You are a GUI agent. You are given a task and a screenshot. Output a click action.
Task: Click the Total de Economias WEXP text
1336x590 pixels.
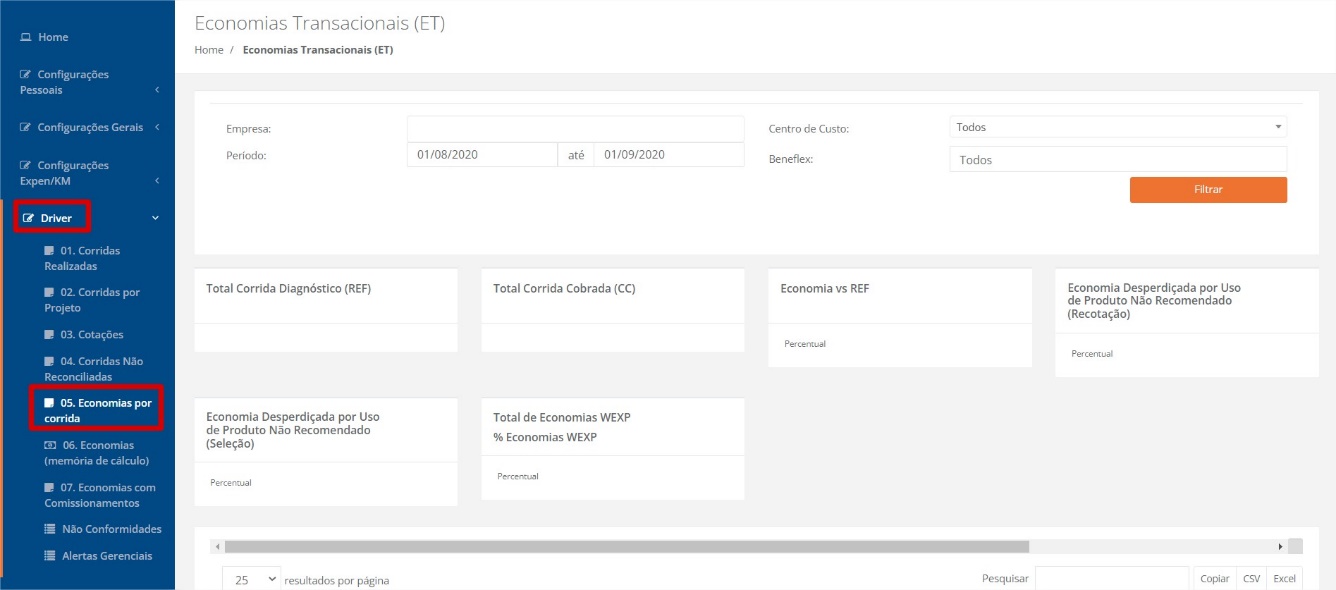pyautogui.click(x=562, y=418)
